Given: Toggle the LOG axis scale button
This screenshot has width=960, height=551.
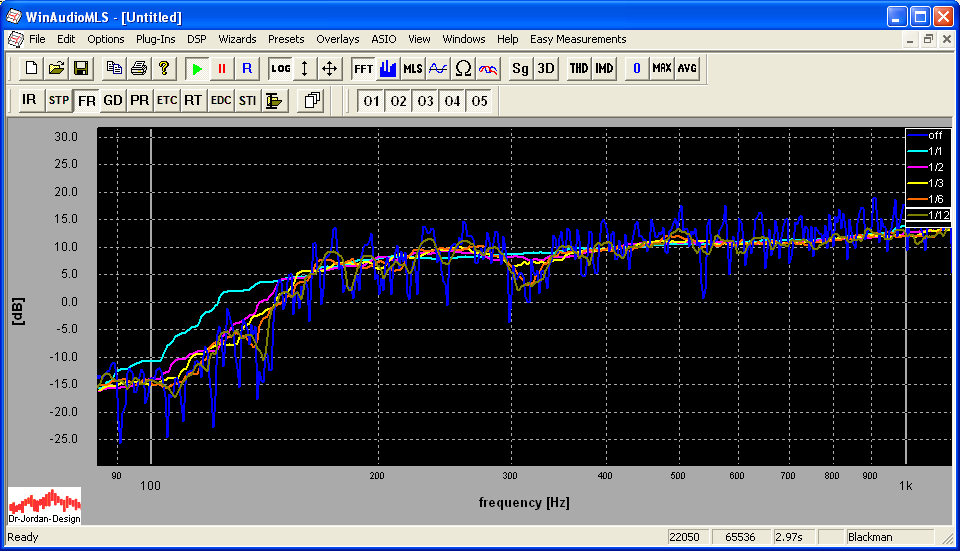Looking at the screenshot, I should coord(281,68).
